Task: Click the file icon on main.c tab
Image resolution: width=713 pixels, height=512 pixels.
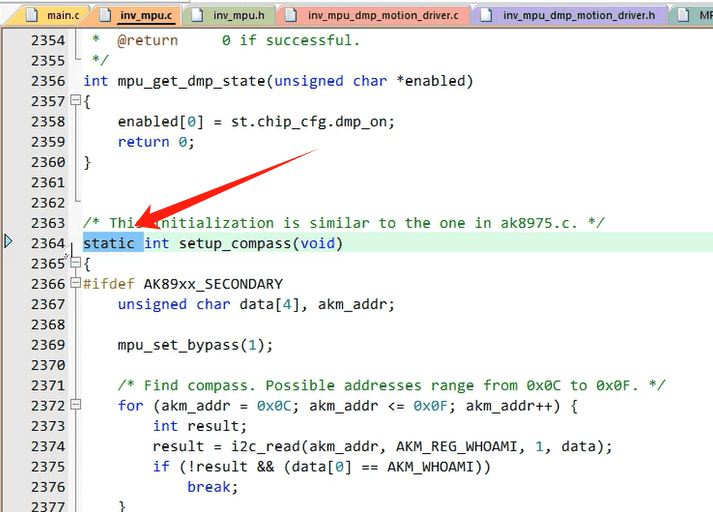Action: pos(31,15)
